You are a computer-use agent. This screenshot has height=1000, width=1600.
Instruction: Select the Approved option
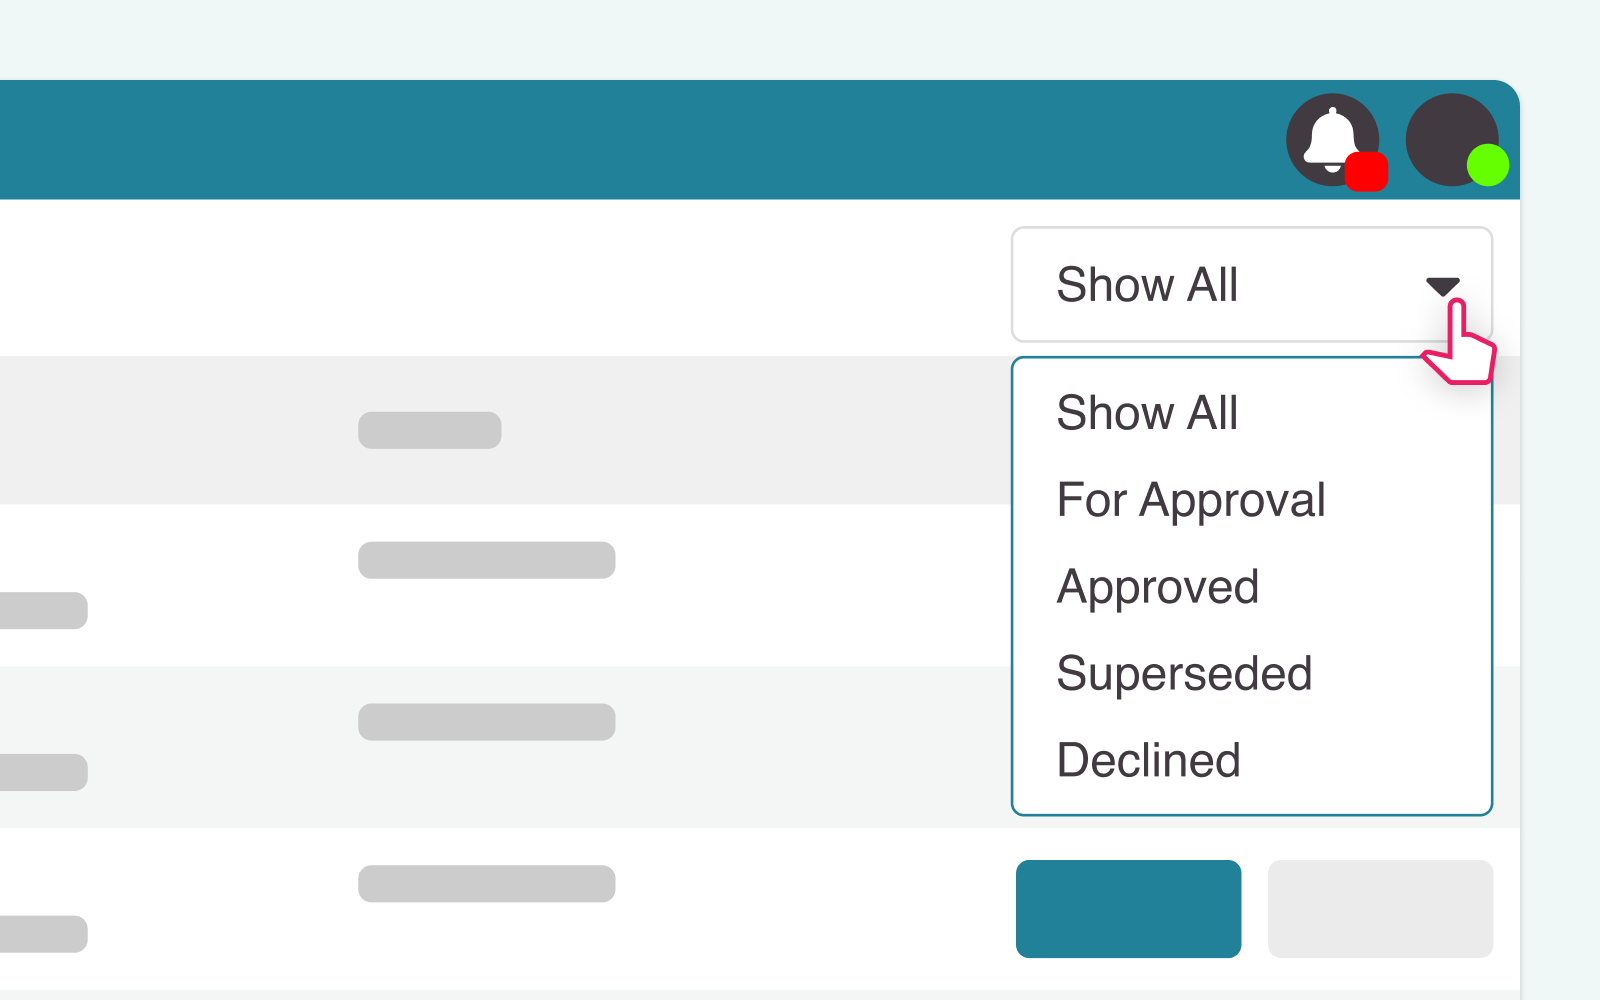coord(1158,587)
